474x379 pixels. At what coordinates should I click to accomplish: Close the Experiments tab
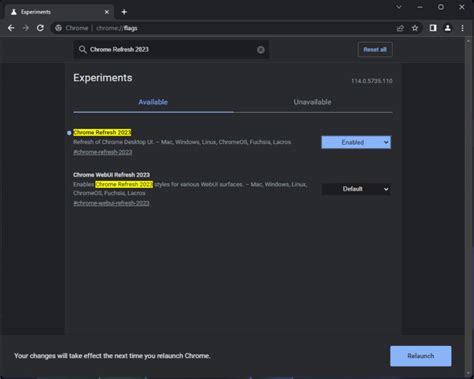coord(107,12)
